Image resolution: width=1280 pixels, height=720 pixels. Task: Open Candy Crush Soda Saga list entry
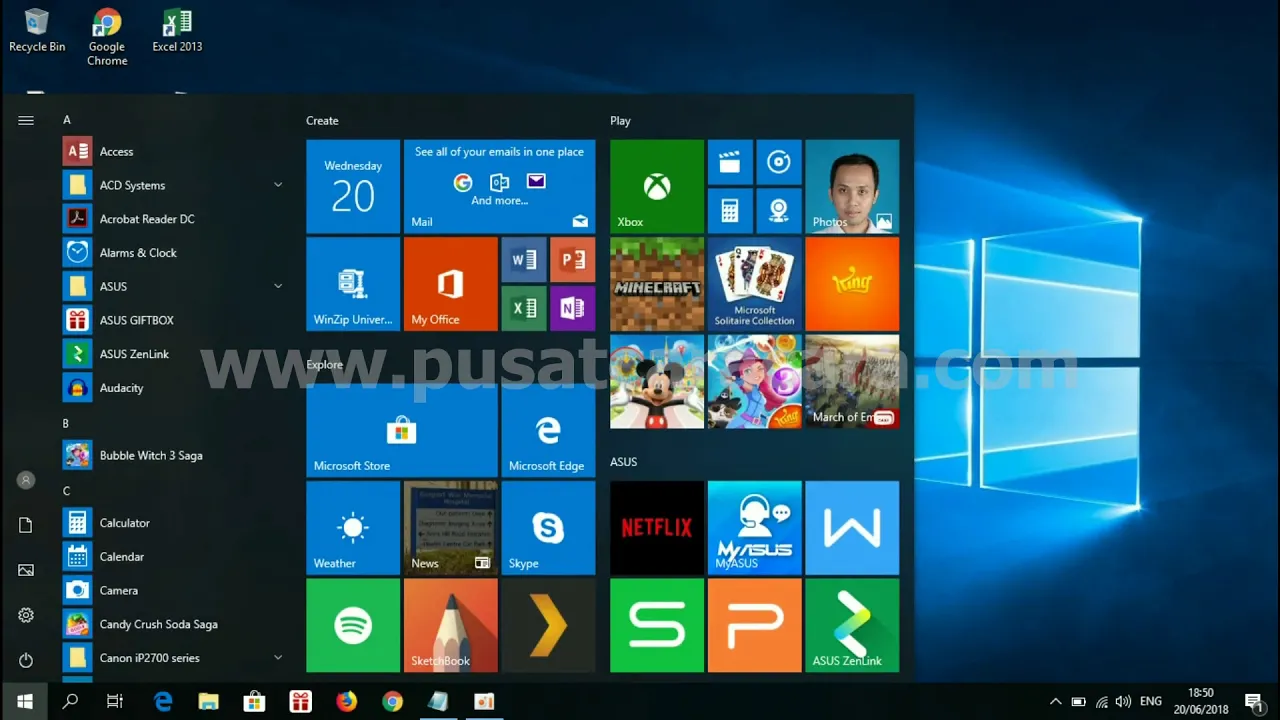pyautogui.click(x=174, y=624)
